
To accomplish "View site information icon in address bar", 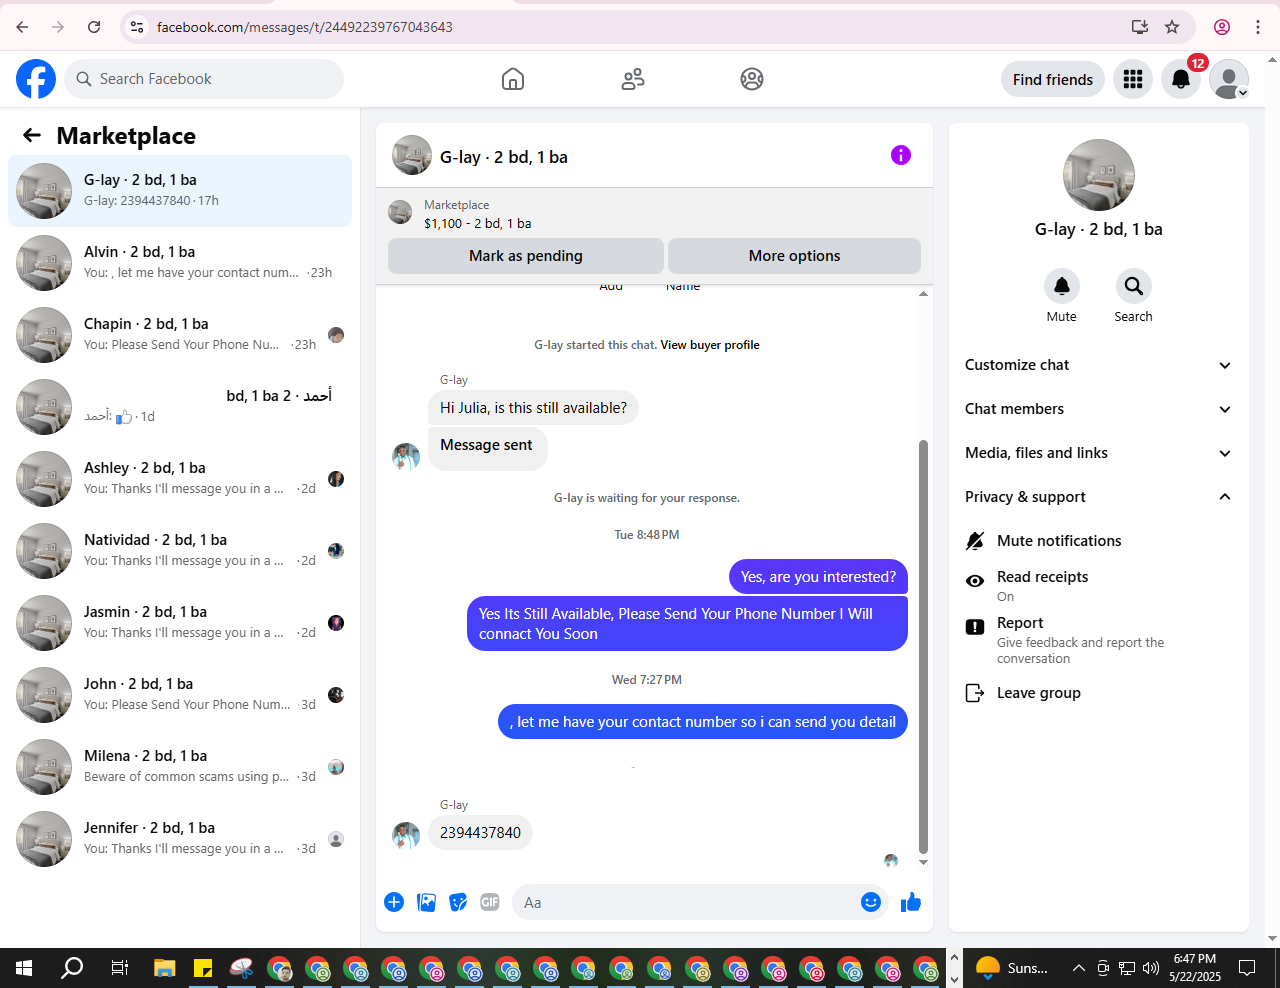I will pos(138,27).
